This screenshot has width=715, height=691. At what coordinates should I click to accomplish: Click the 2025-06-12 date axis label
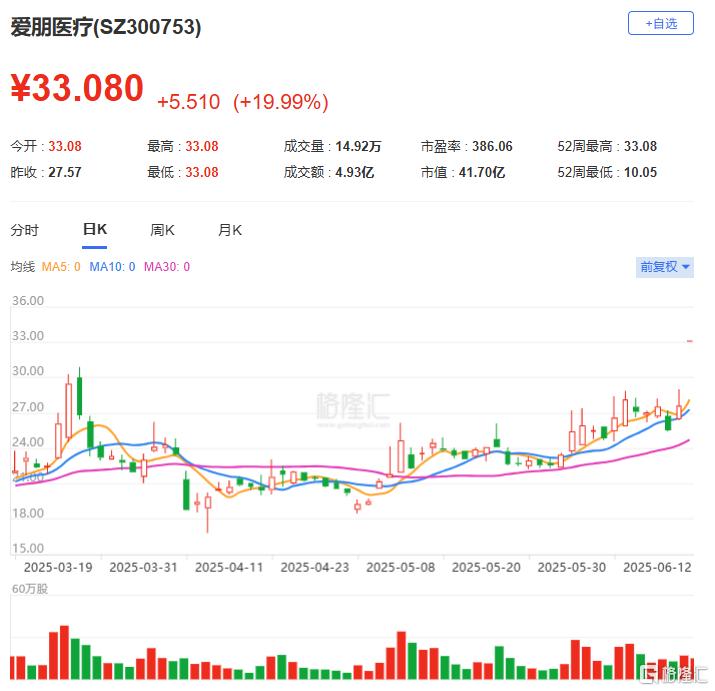[658, 567]
